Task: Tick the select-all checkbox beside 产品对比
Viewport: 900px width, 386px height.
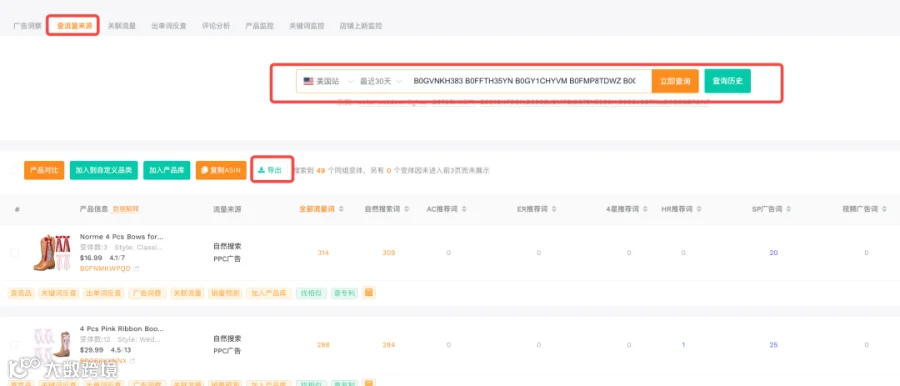Action: [x=15, y=170]
